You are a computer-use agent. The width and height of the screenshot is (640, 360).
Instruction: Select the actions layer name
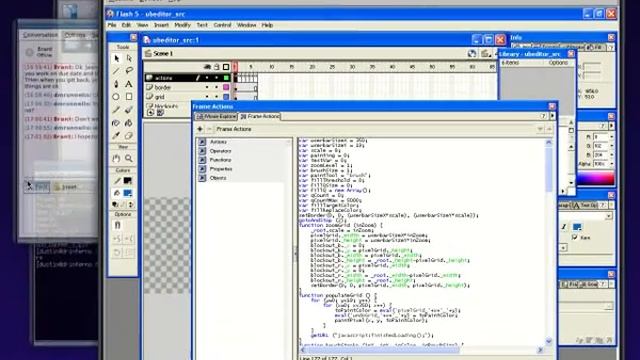coord(164,78)
